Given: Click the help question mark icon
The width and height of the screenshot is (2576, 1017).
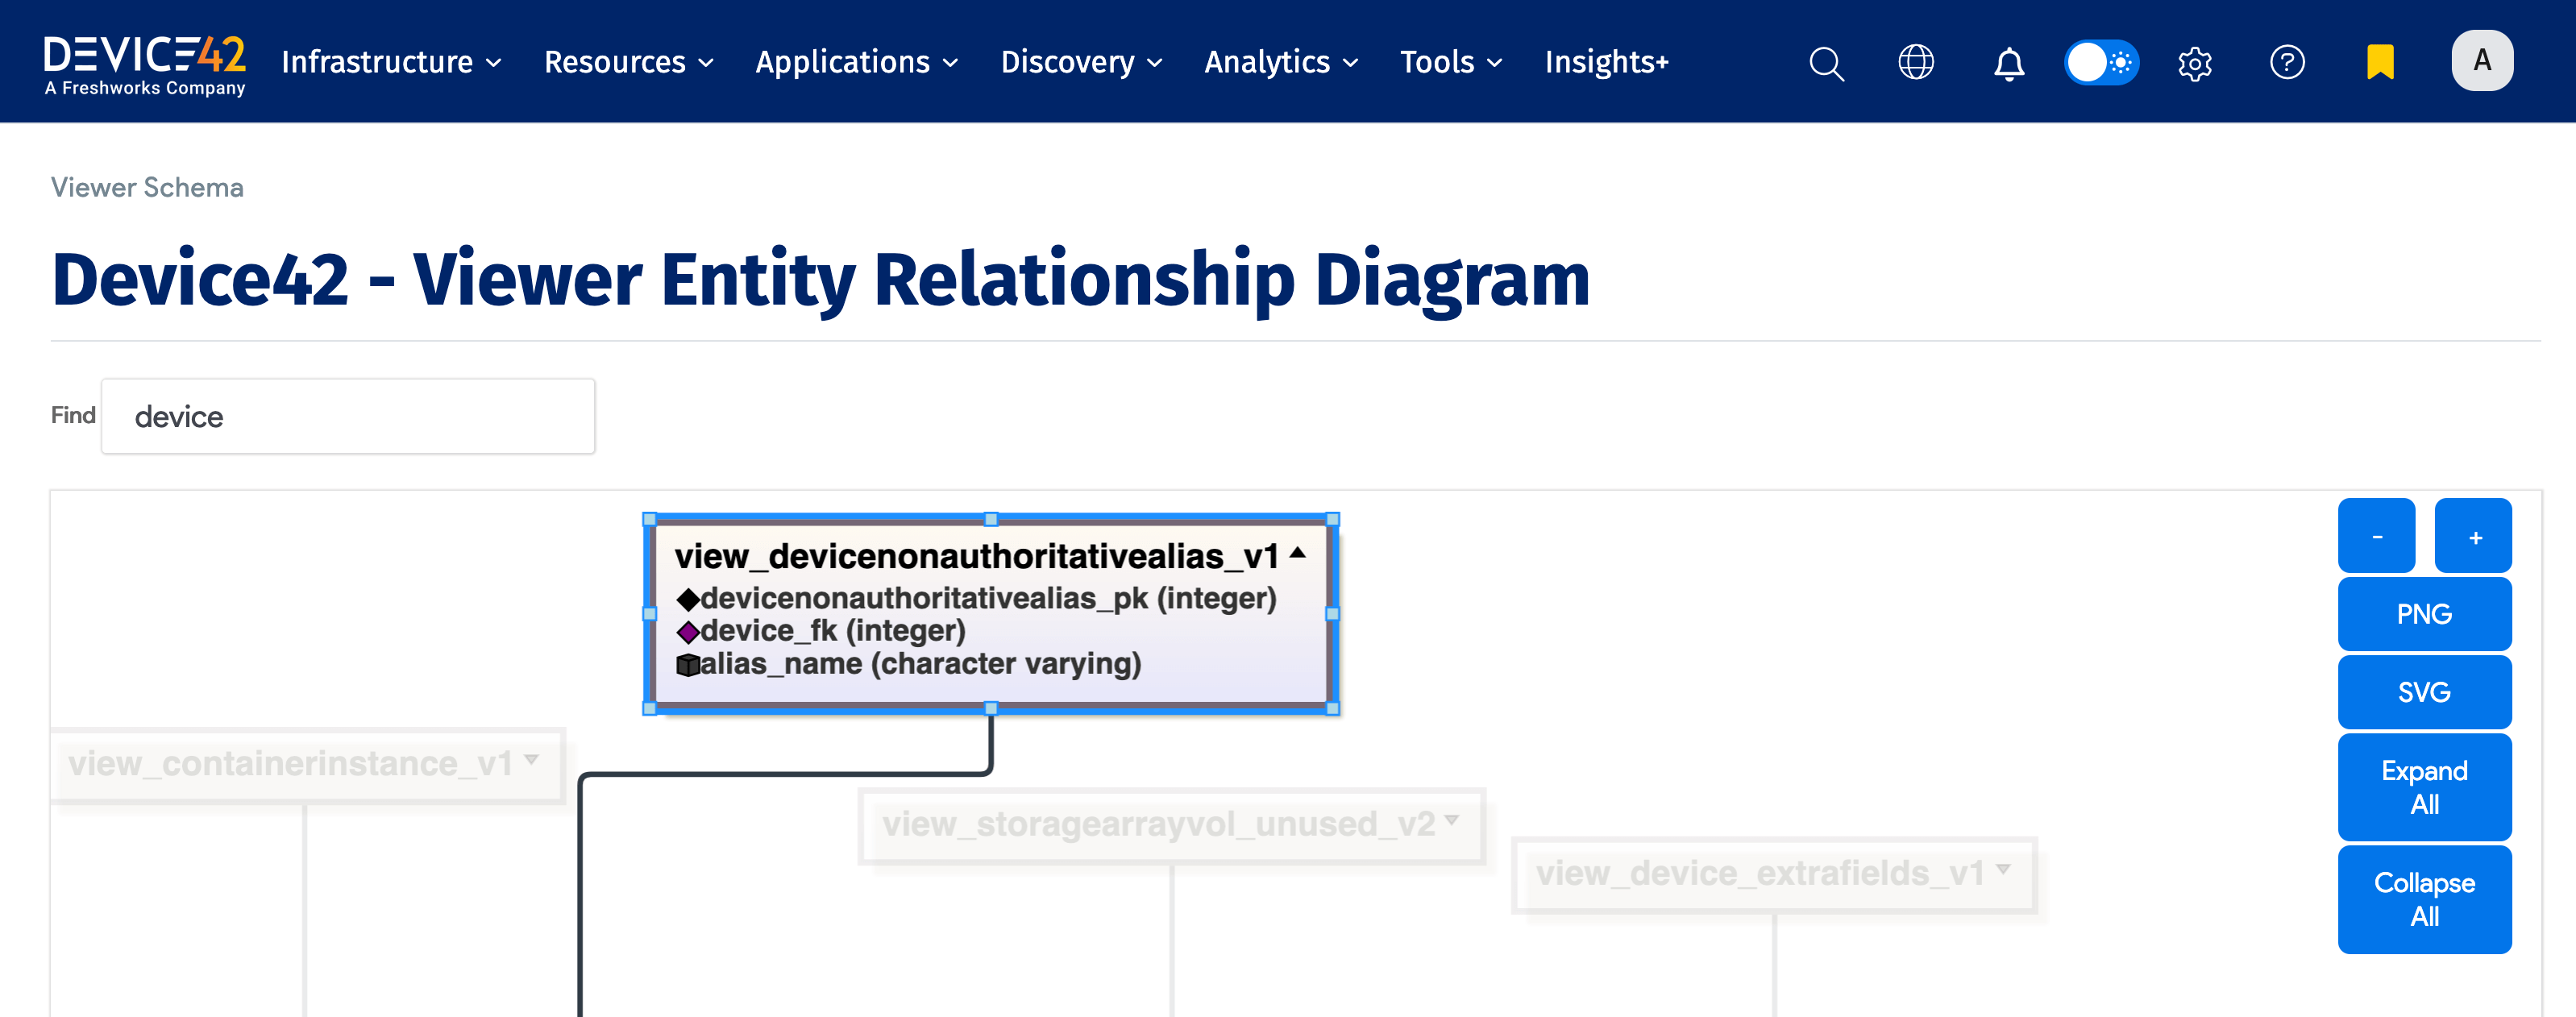Looking at the screenshot, I should pyautogui.click(x=2287, y=62).
